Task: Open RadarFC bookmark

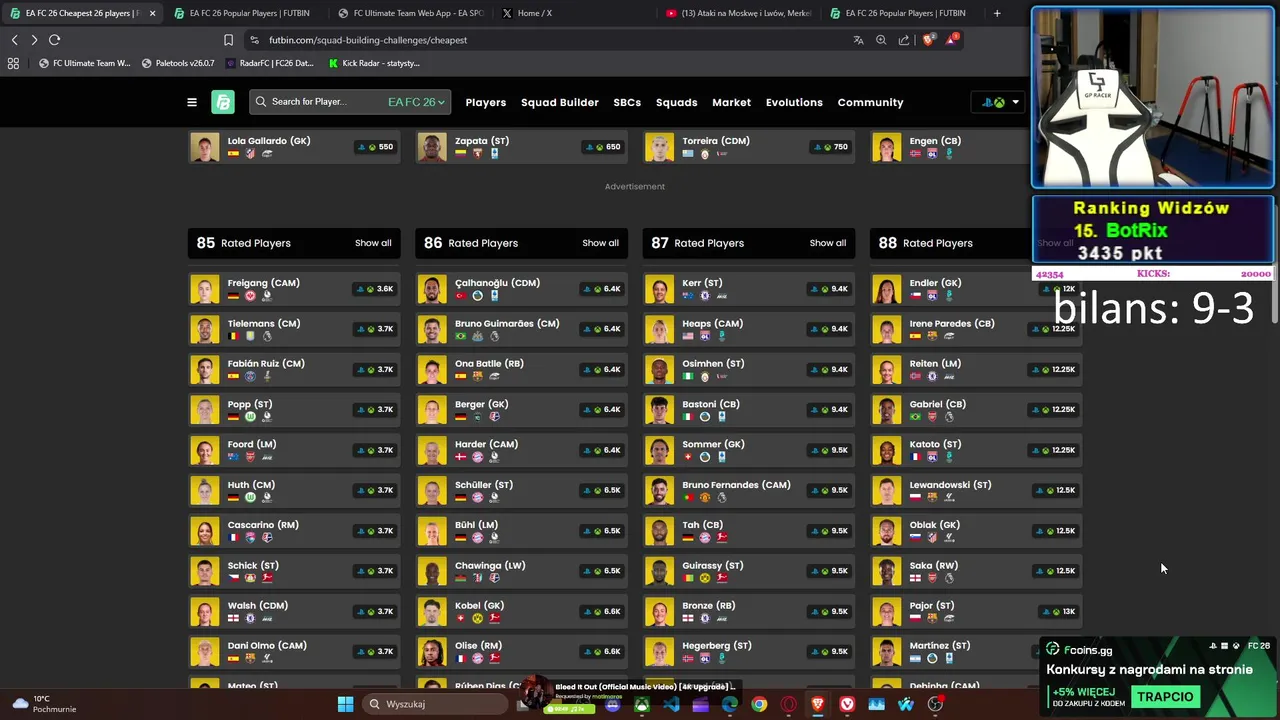Action: pyautogui.click(x=270, y=63)
